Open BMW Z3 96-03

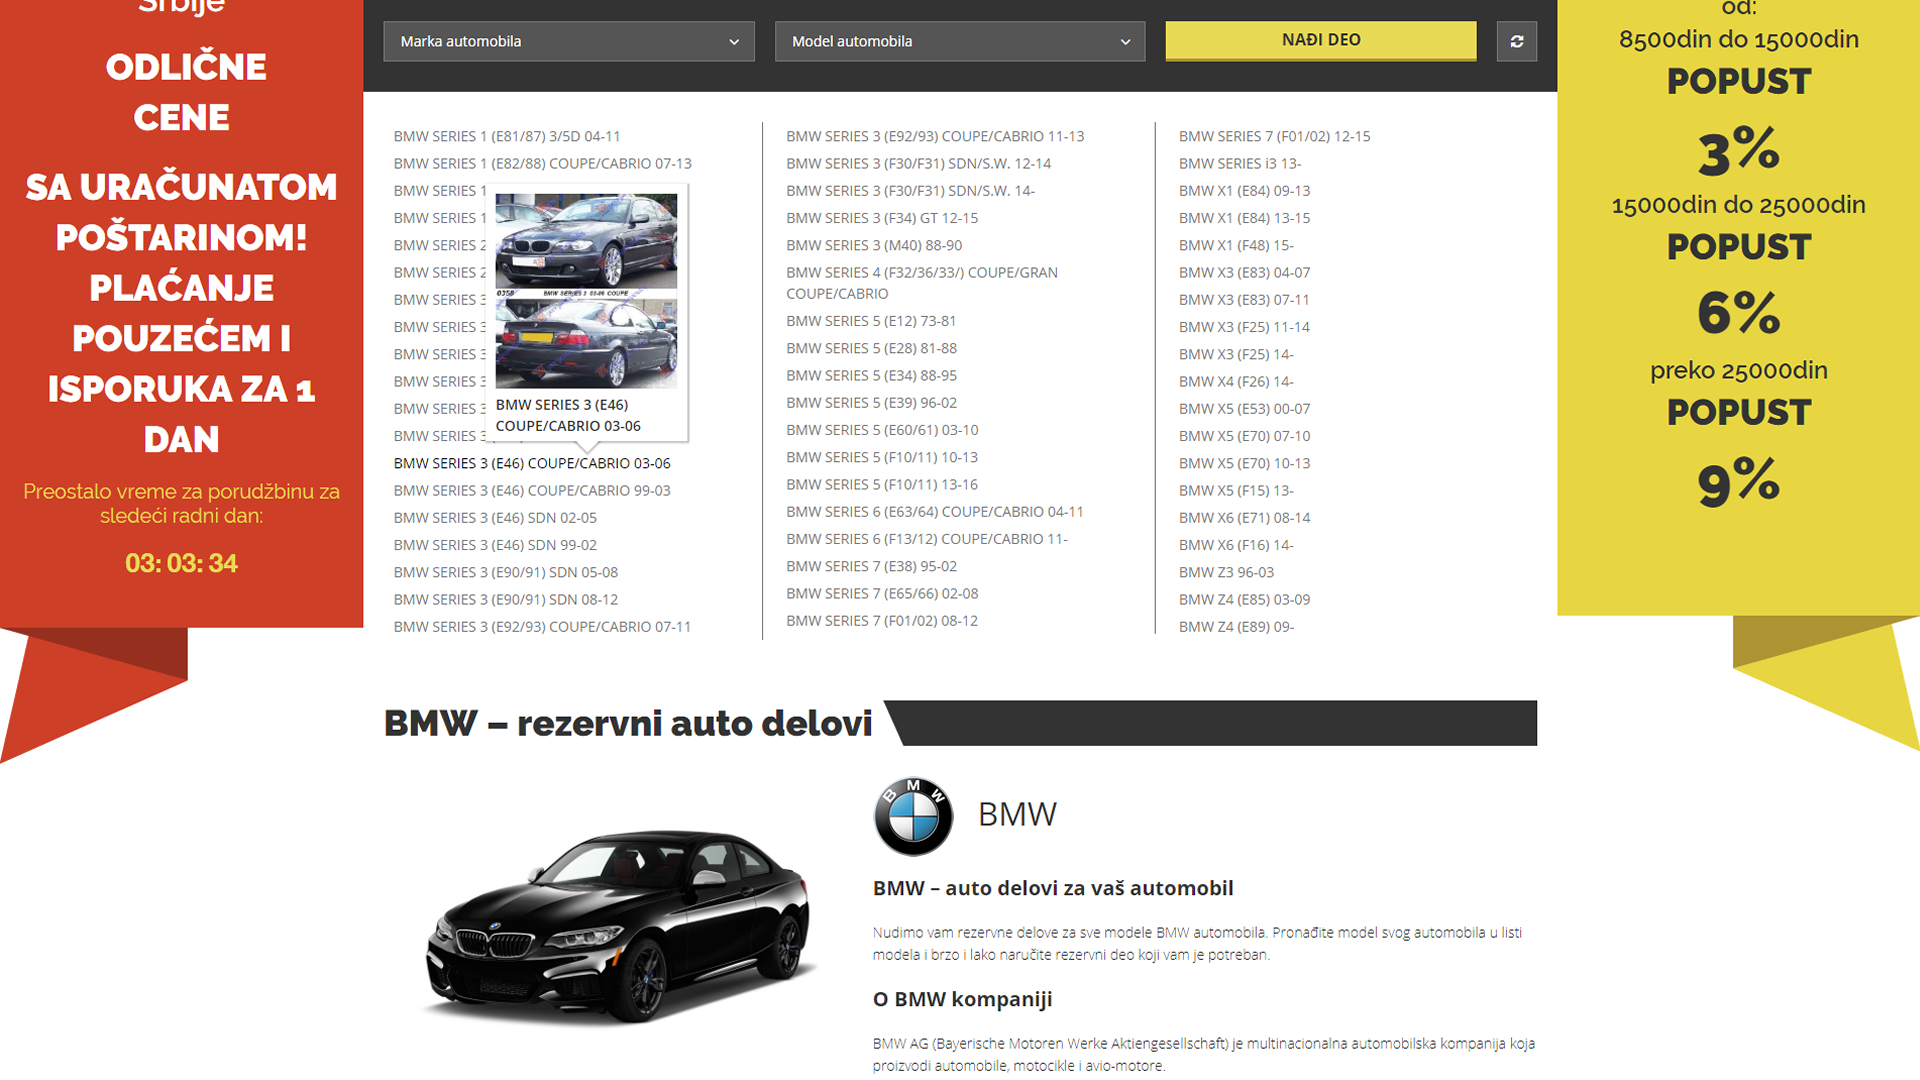(x=1226, y=572)
